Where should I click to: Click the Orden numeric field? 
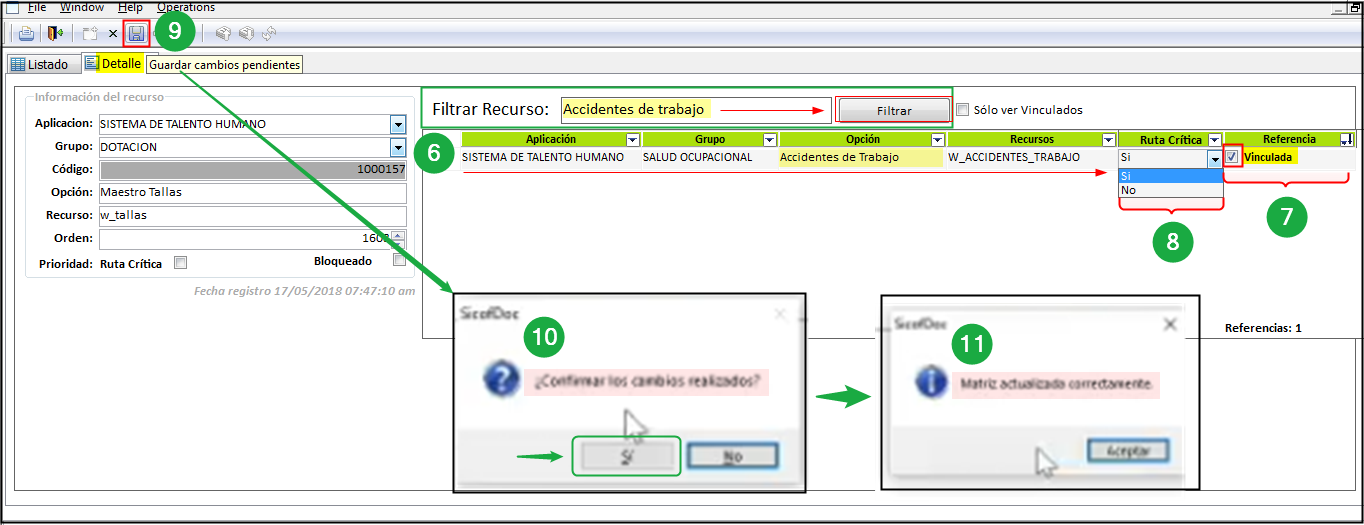[244, 239]
